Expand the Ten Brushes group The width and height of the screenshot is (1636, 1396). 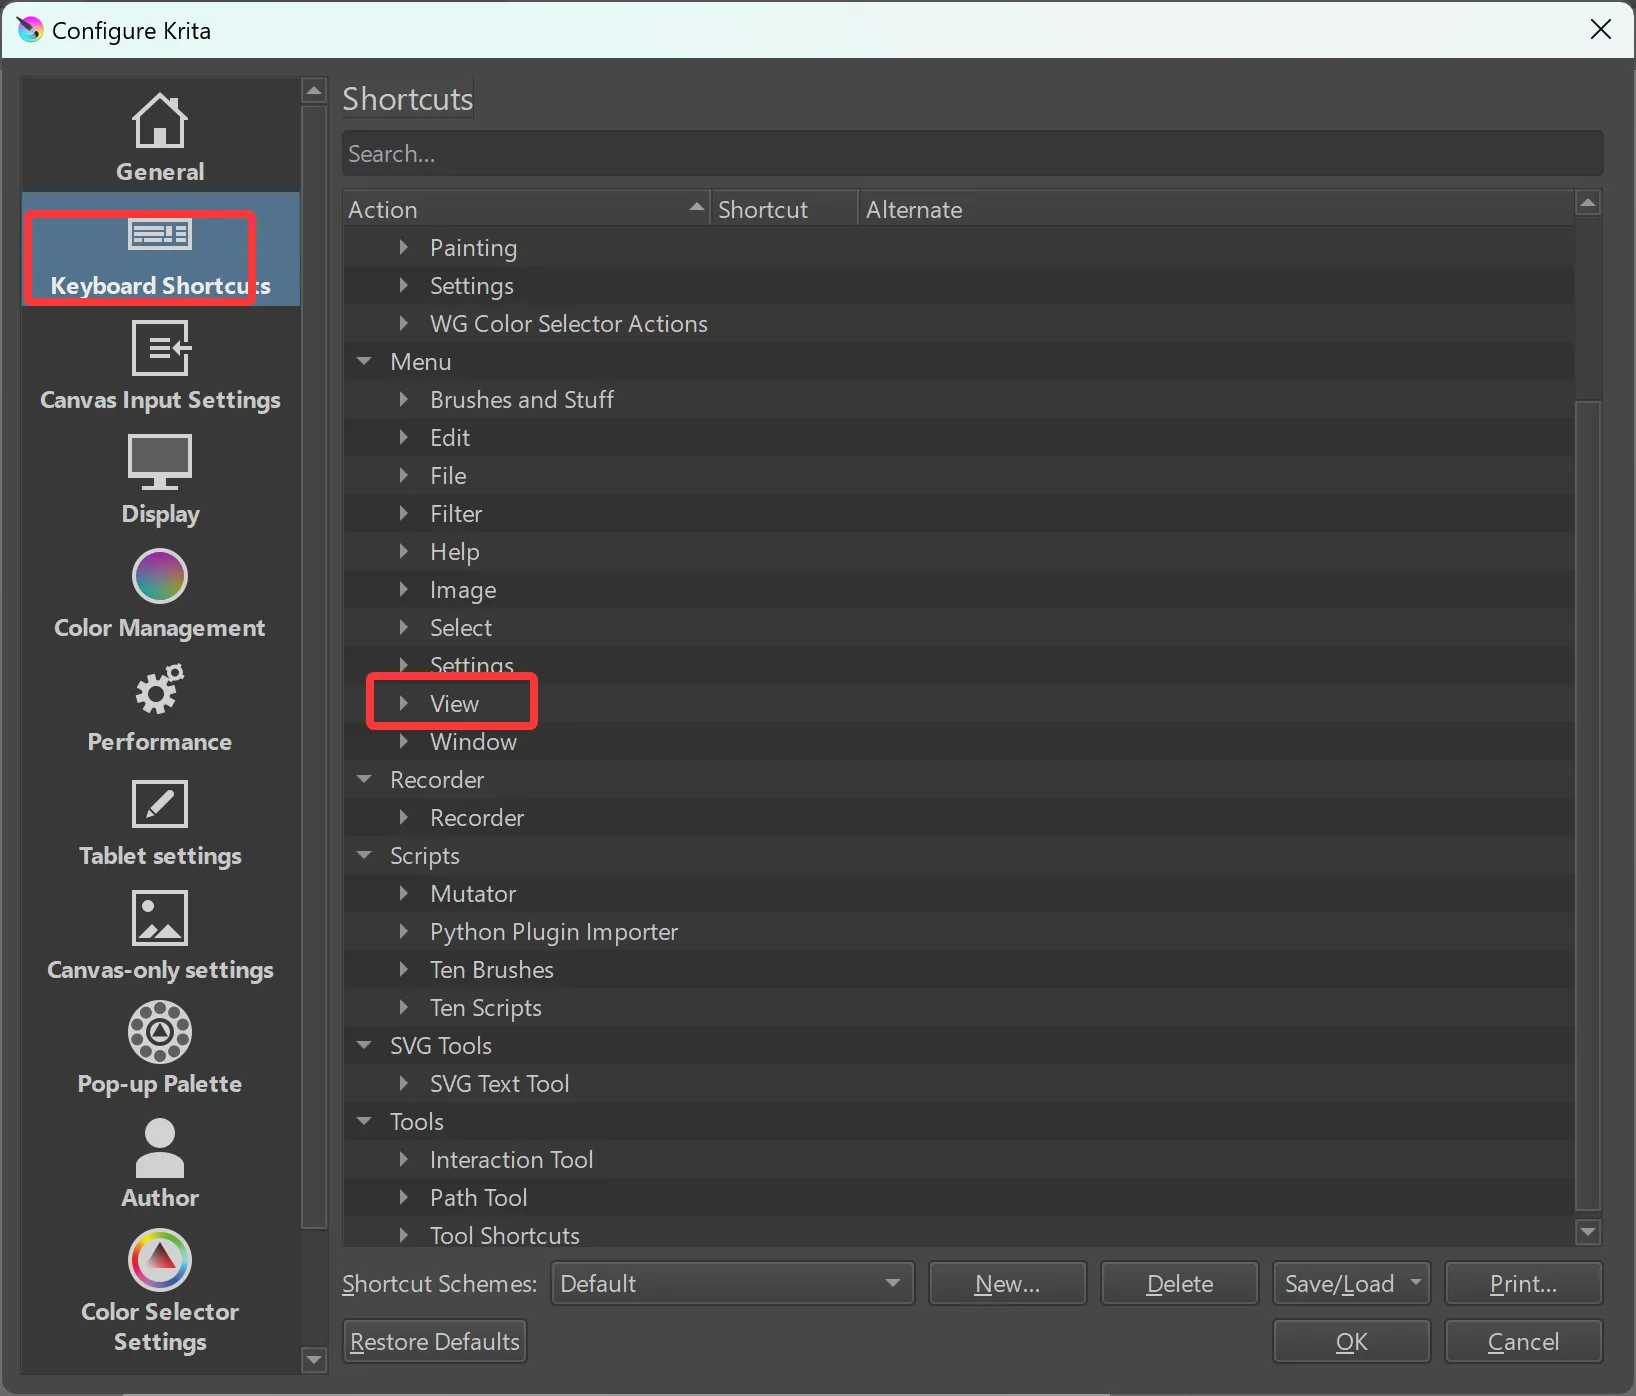(x=403, y=969)
